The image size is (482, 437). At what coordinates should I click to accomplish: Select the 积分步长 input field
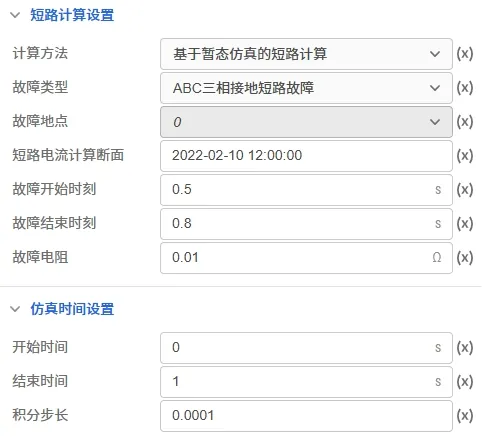click(306, 416)
